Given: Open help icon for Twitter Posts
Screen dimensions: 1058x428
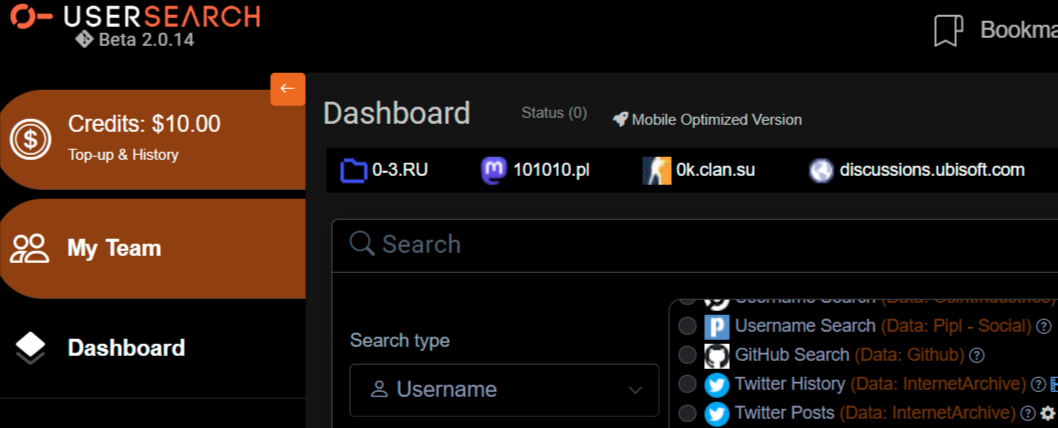Looking at the screenshot, I should point(1028,413).
